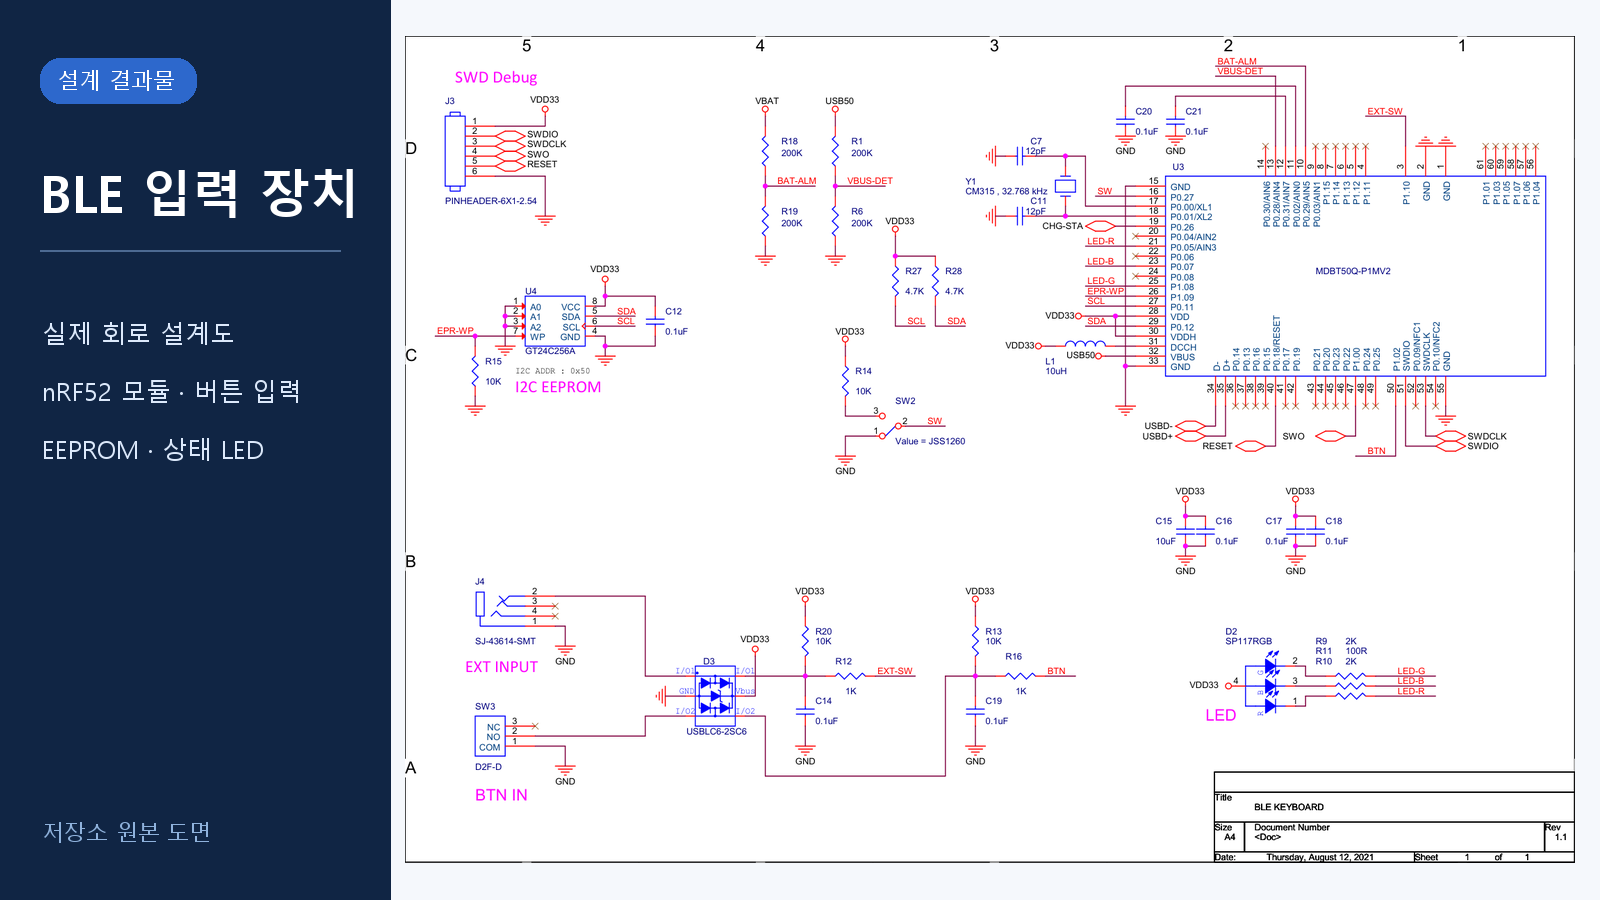Select decoupling capacitor C21
The height and width of the screenshot is (900, 1600).
[1176, 122]
